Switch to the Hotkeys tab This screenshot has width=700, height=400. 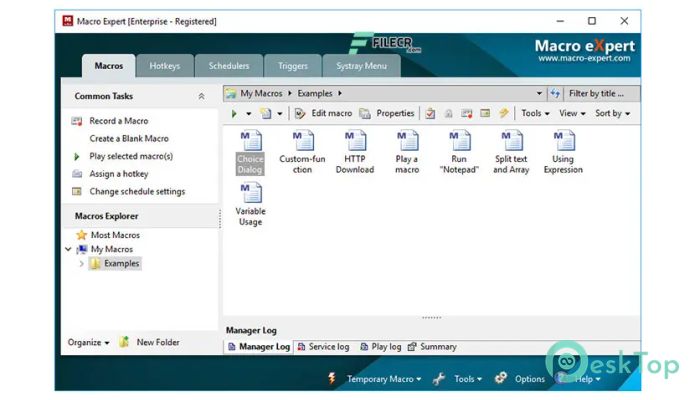165,66
